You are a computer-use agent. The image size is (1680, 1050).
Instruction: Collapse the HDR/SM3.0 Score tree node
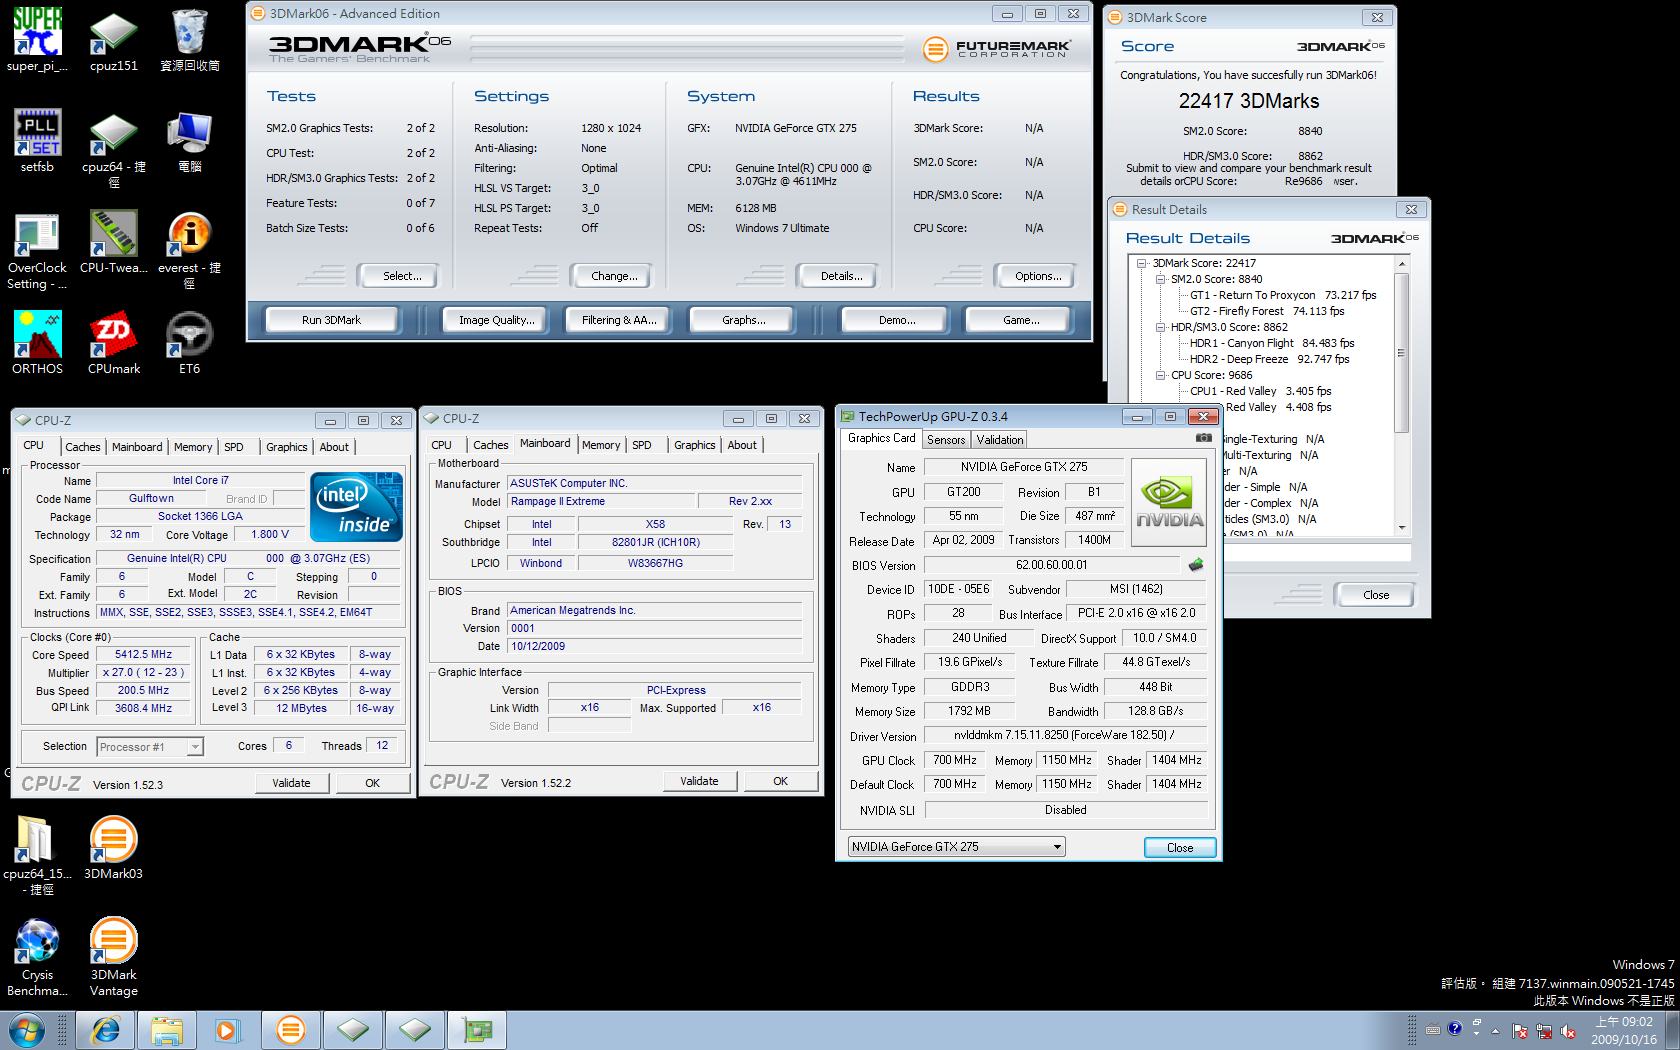click(1161, 327)
